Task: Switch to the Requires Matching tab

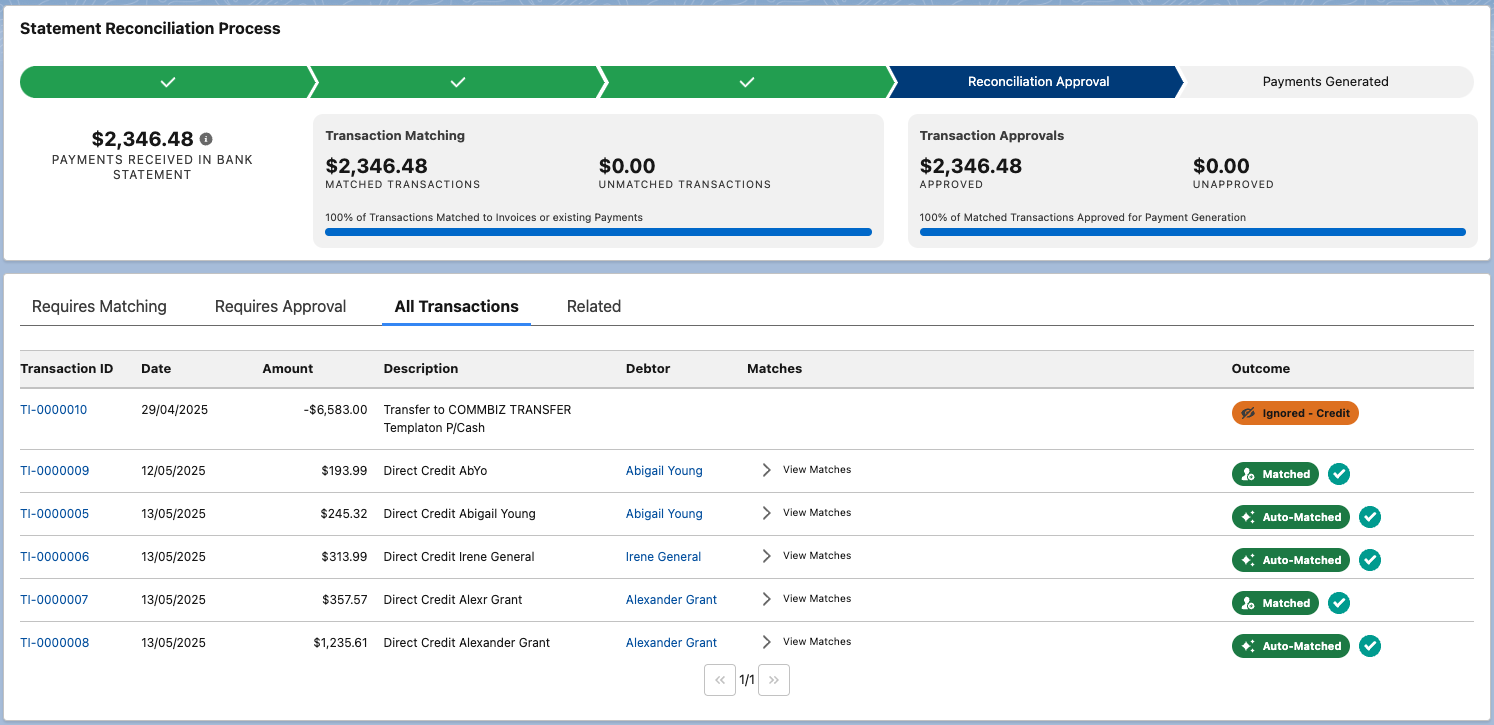Action: 99,306
